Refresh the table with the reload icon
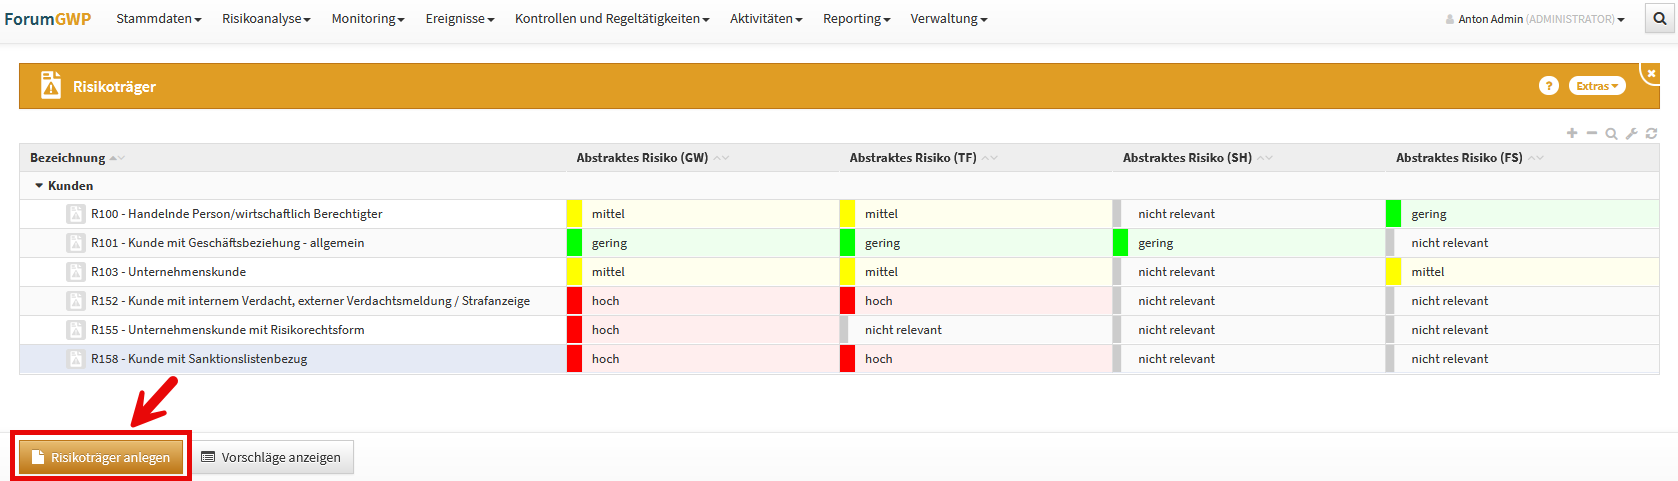The height and width of the screenshot is (481, 1678). point(1651,134)
